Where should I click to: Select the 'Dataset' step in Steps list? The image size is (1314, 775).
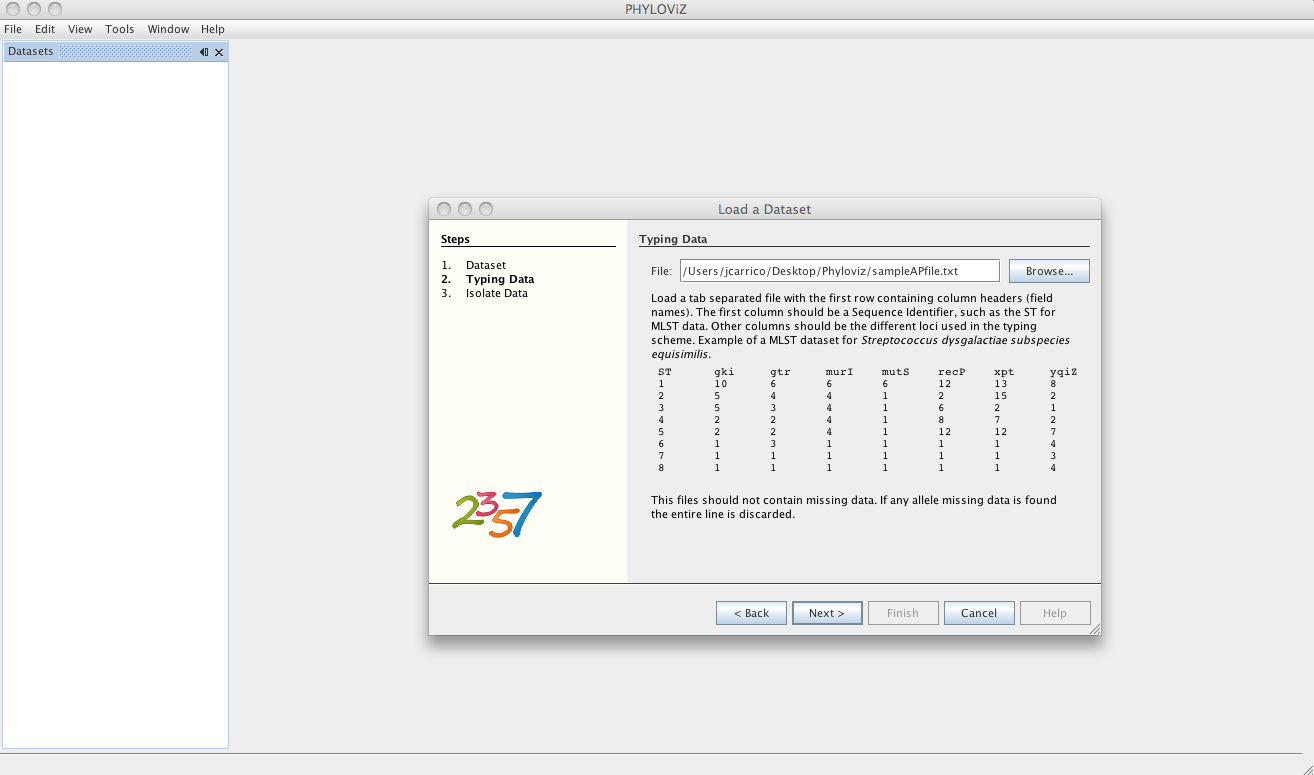click(x=486, y=265)
